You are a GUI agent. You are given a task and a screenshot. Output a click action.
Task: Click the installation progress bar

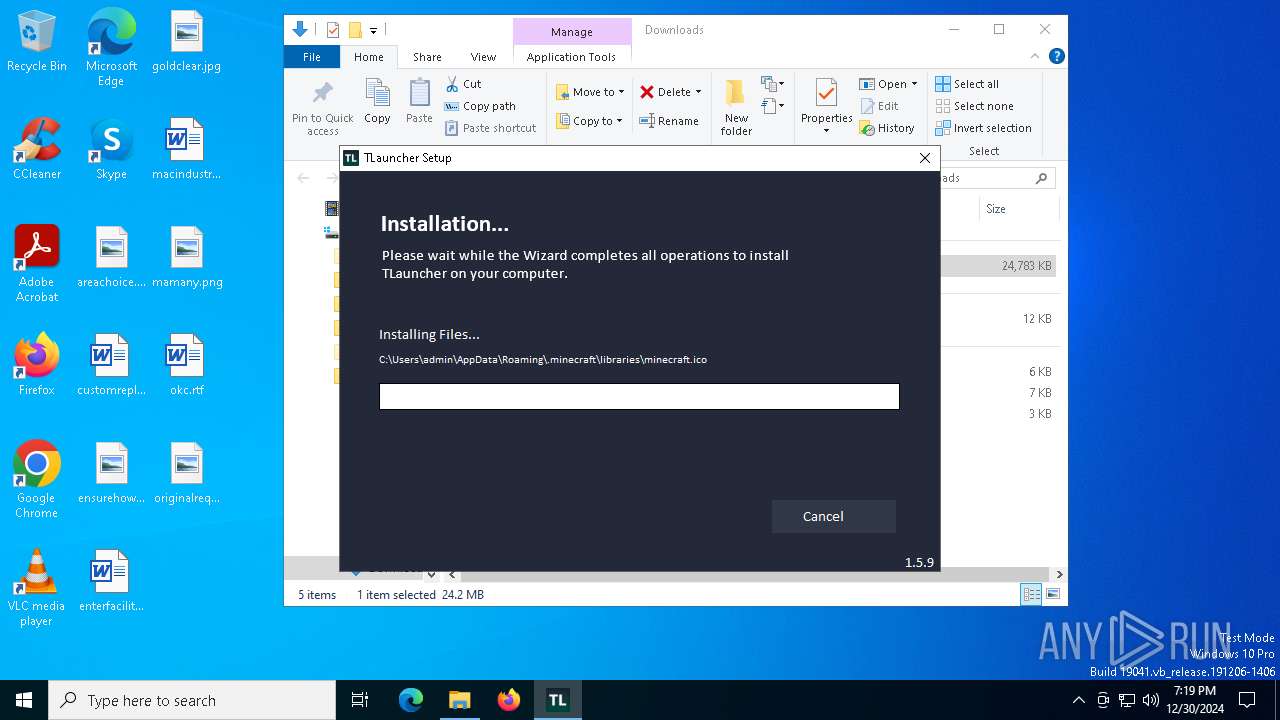639,396
